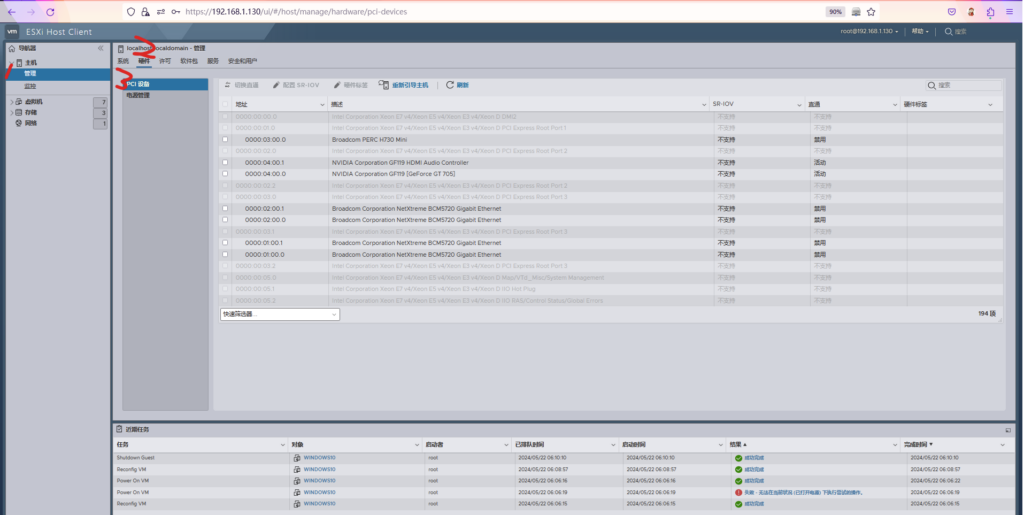Minimize the recent tasks panel icon
This screenshot has height=515, width=1024.
tap(1008, 429)
